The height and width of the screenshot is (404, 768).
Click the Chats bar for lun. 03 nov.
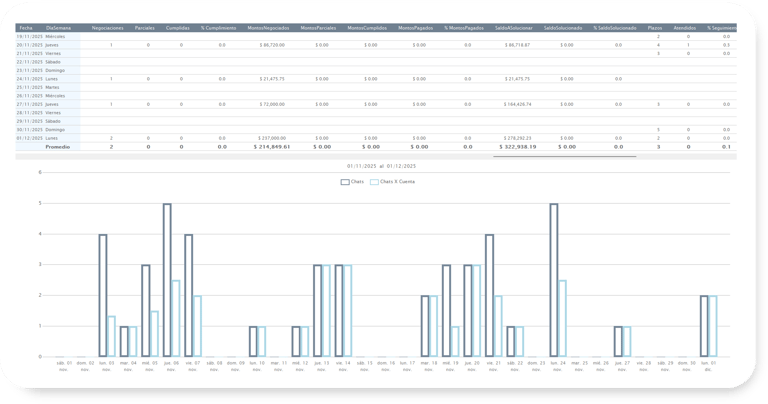pos(103,295)
